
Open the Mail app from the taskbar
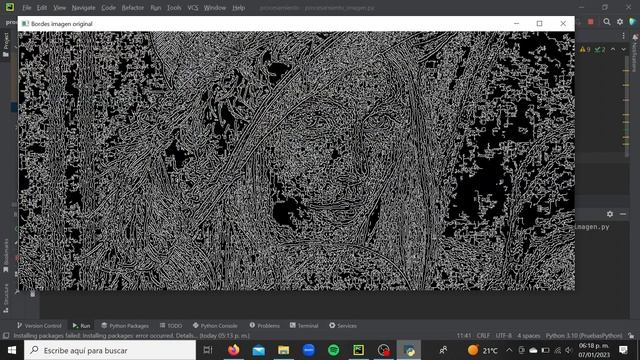coord(258,350)
